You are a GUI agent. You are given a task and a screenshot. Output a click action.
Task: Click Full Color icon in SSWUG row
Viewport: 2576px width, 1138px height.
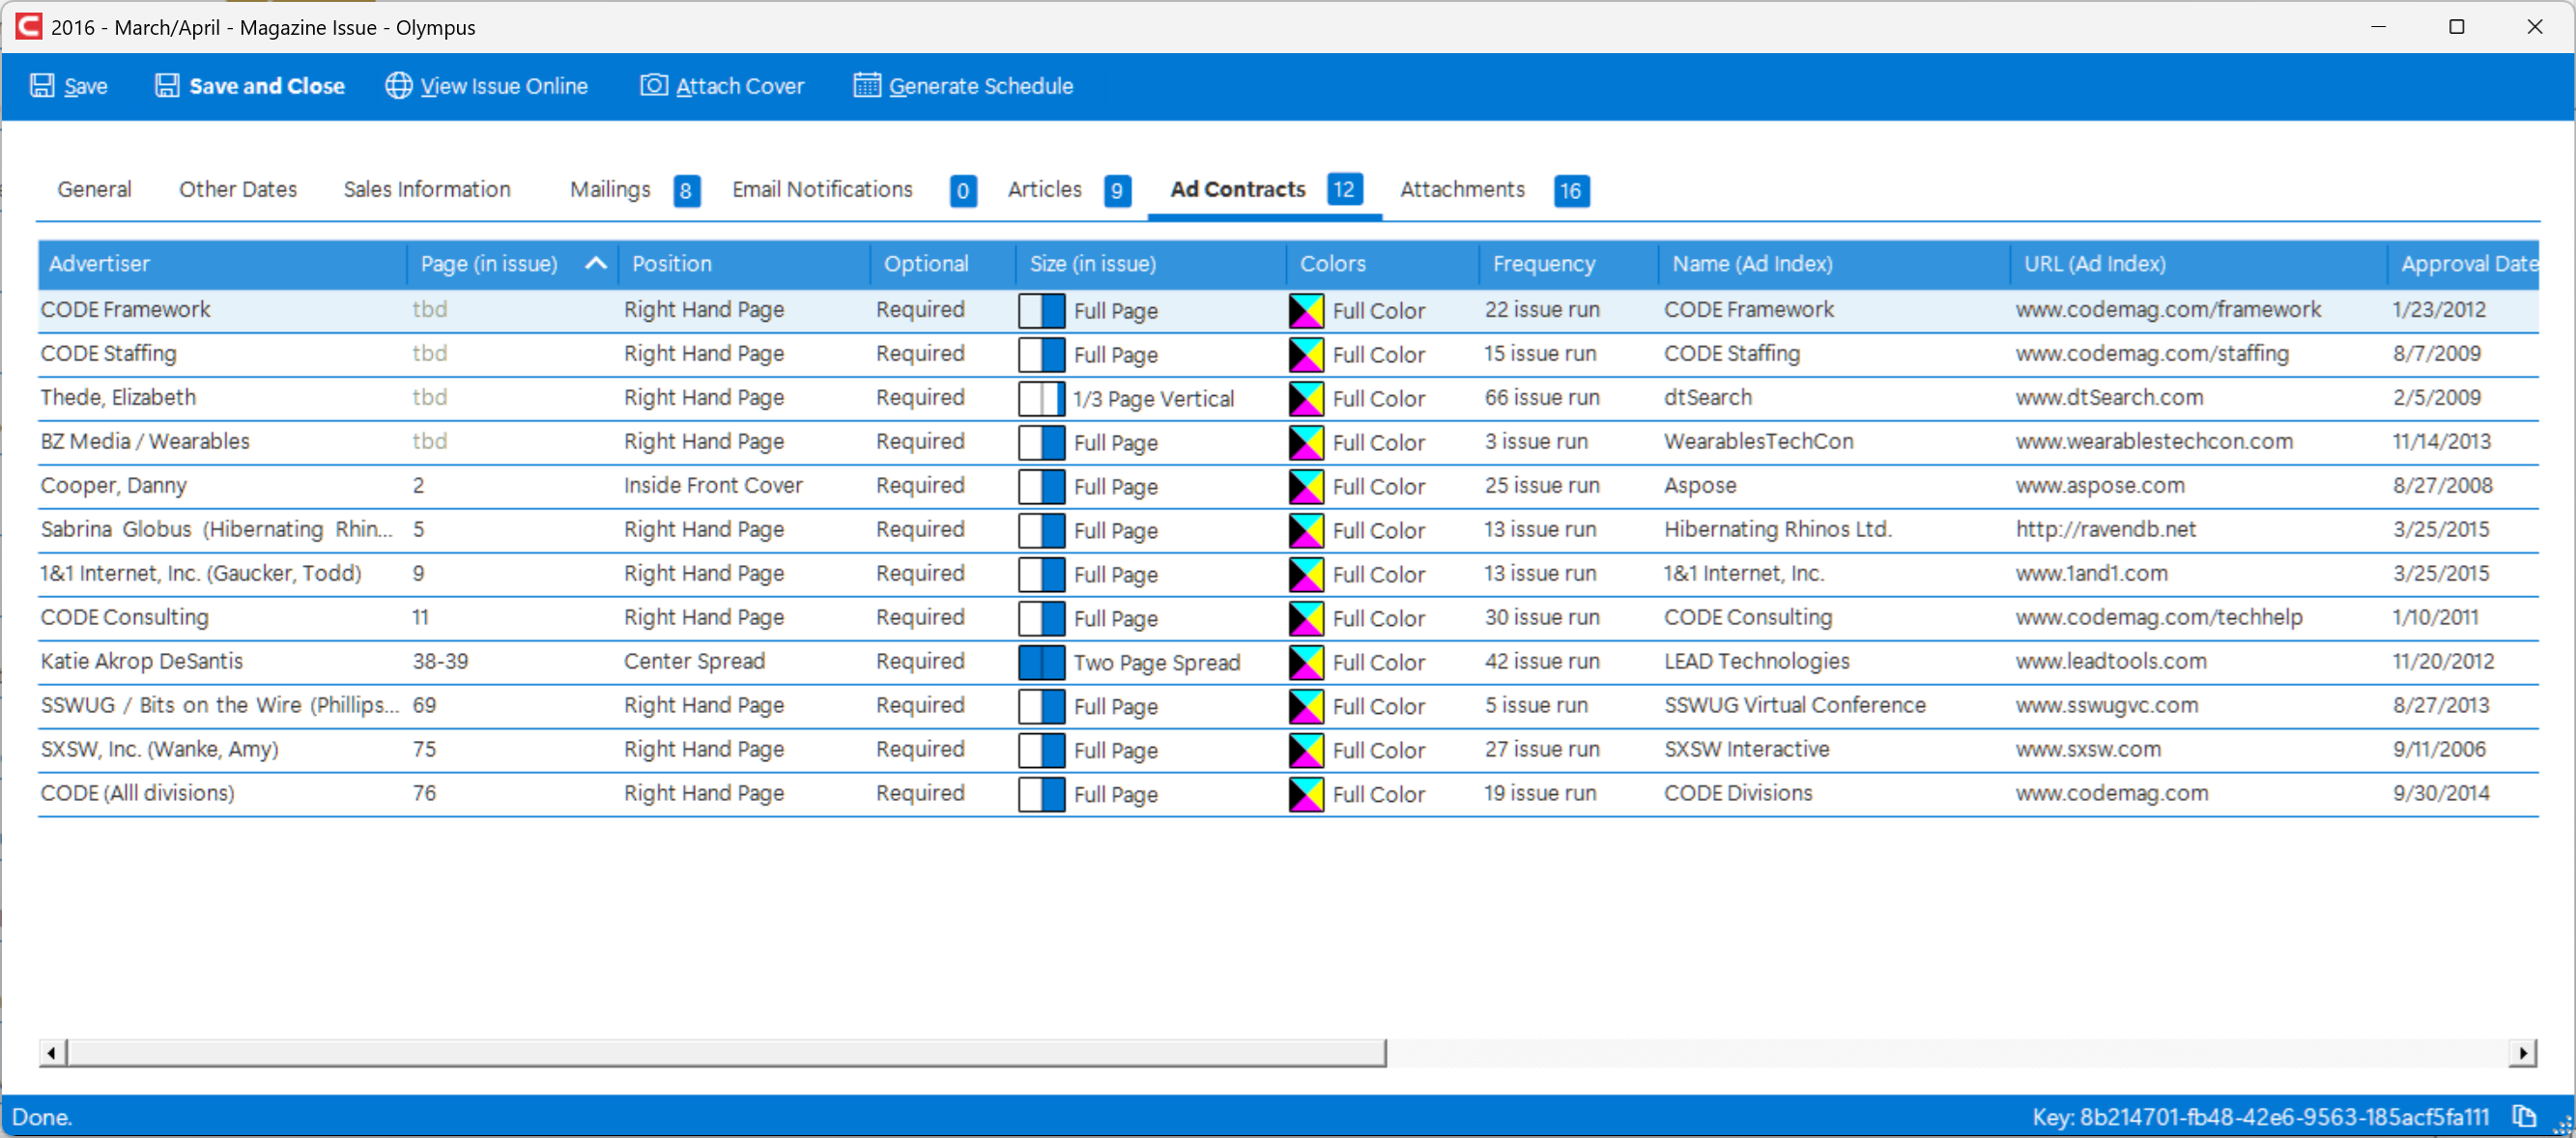[1306, 706]
